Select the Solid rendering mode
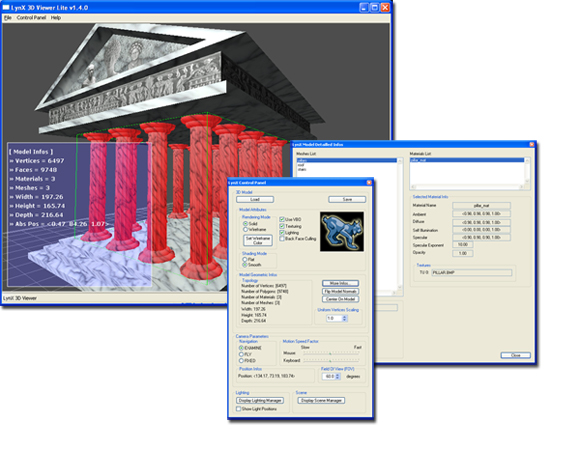Image resolution: width=580 pixels, height=451 pixels. (x=245, y=224)
